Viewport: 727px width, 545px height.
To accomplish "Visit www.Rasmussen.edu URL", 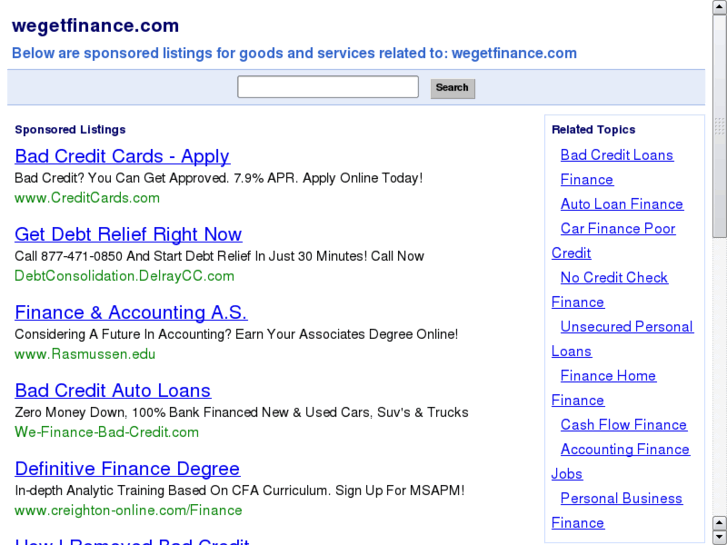I will click(85, 354).
